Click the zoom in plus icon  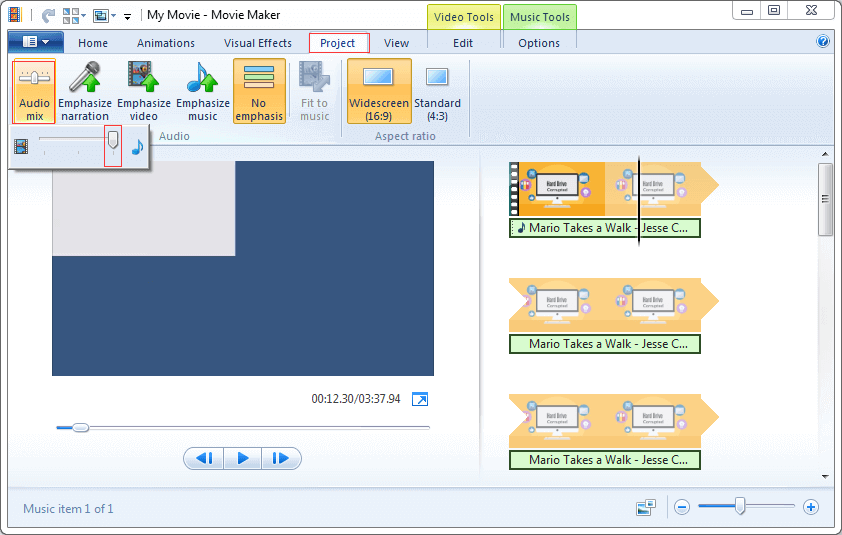811,507
